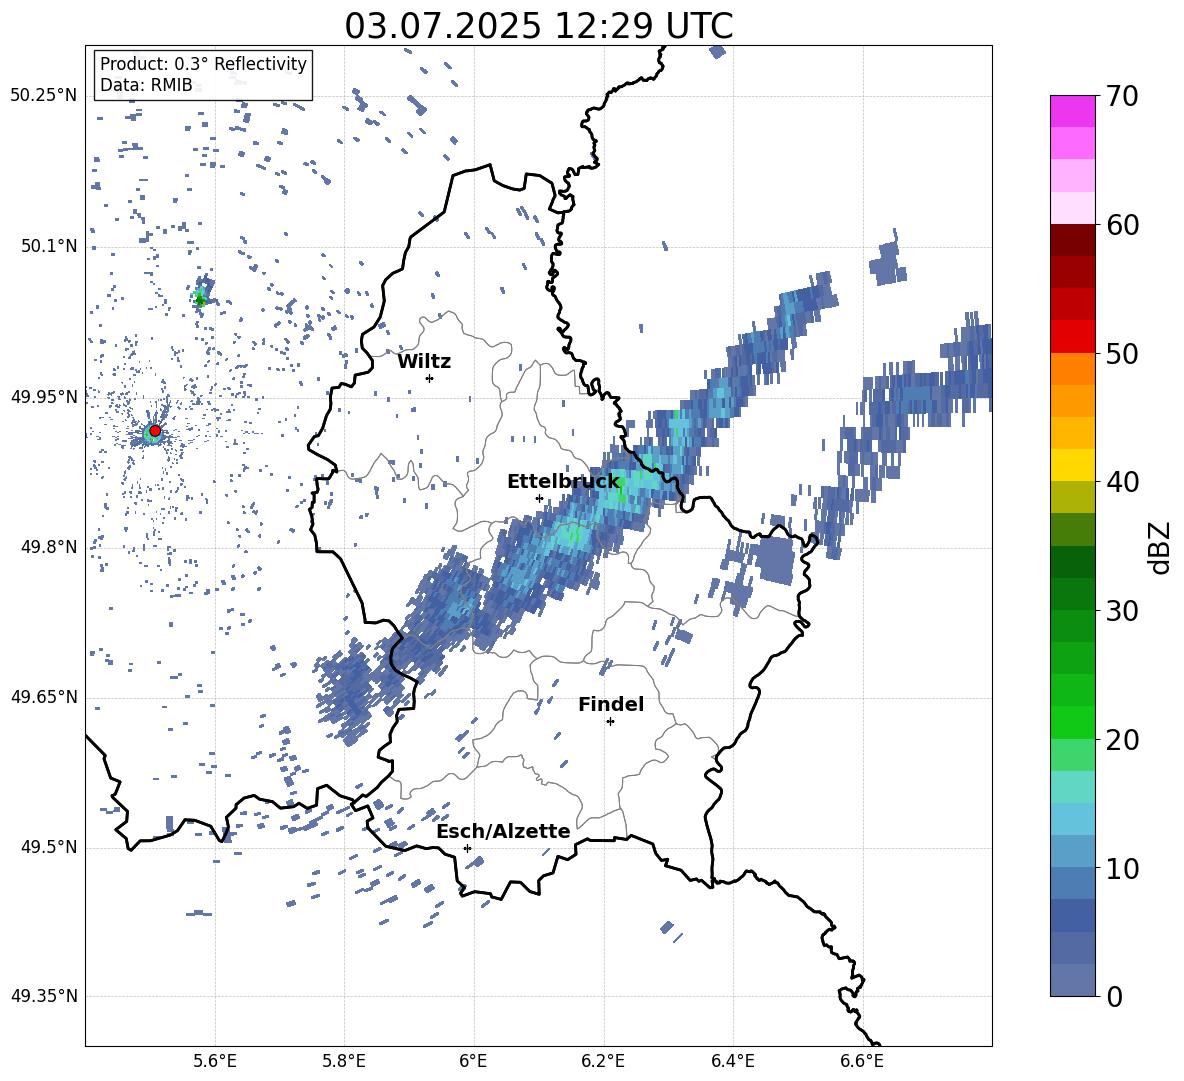
Task: Click the 6.2°E longitude label
Action: pyautogui.click(x=603, y=1061)
